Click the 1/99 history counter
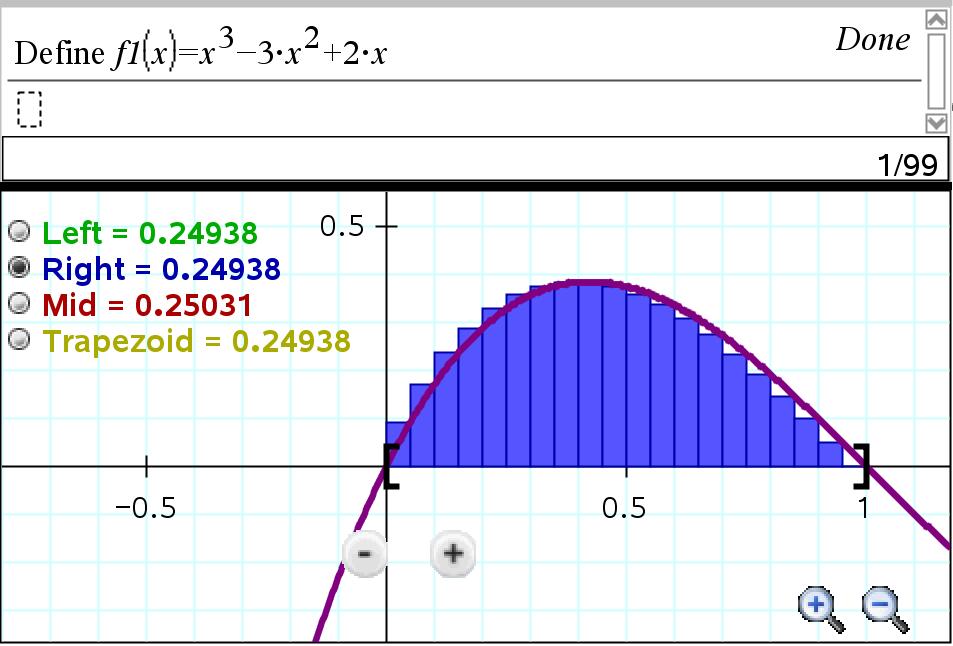Screen dimensions: 953x646 coord(906,165)
